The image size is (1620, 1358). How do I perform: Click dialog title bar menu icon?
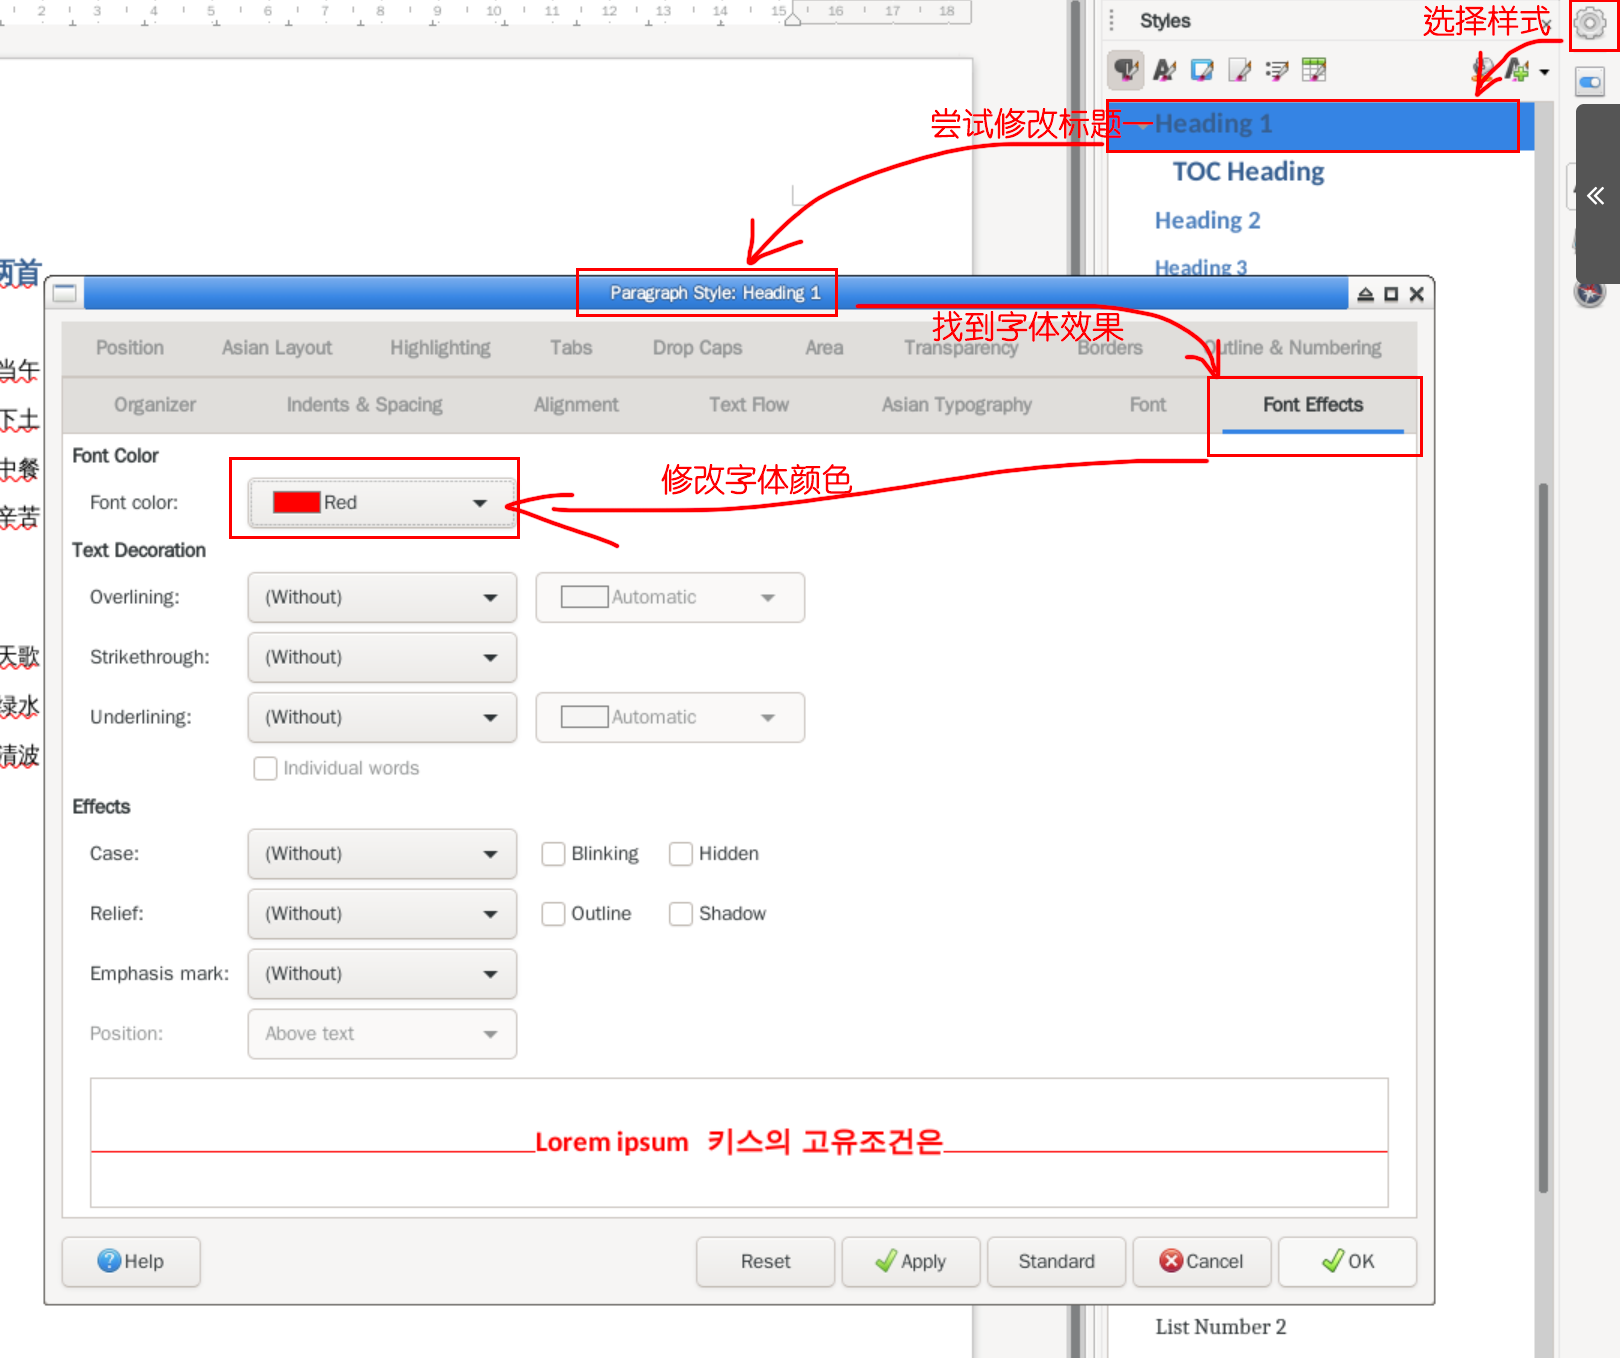click(65, 293)
